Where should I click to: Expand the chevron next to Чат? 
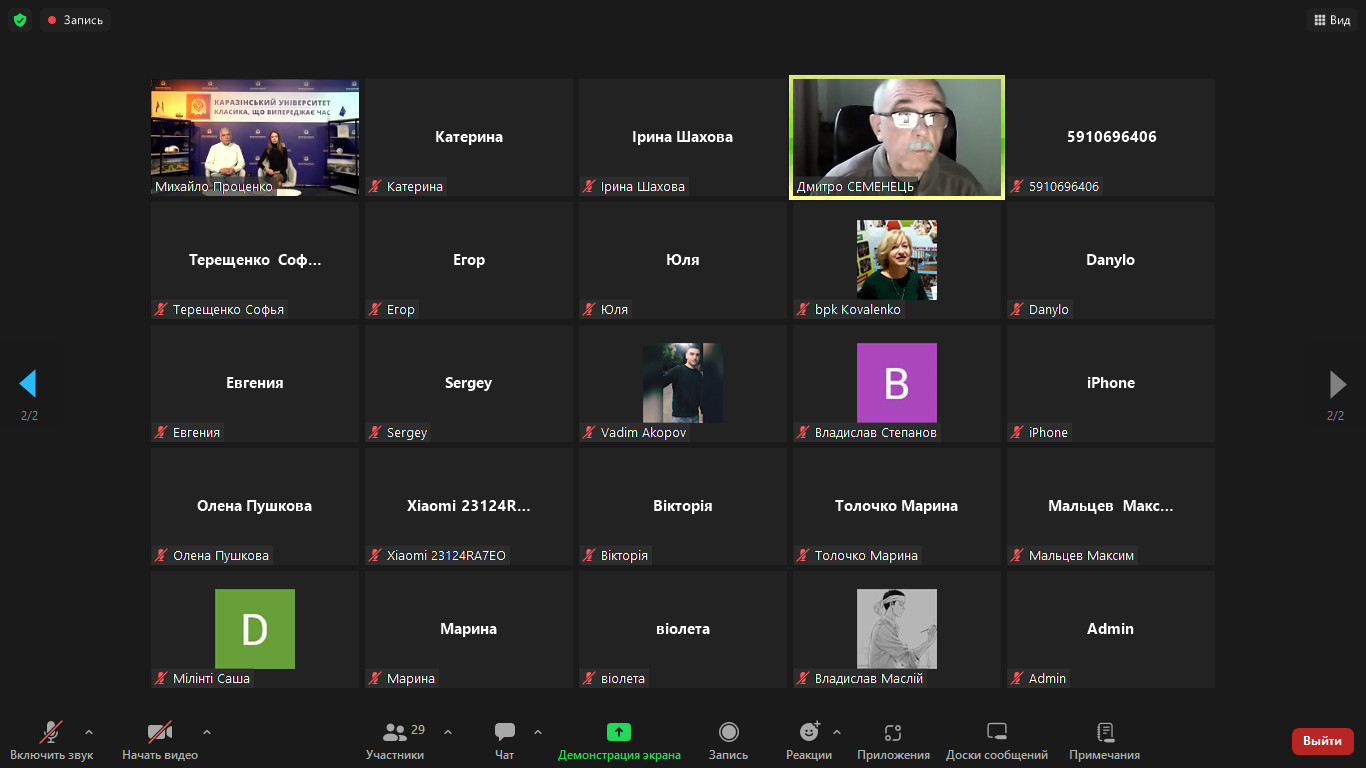tap(538, 732)
